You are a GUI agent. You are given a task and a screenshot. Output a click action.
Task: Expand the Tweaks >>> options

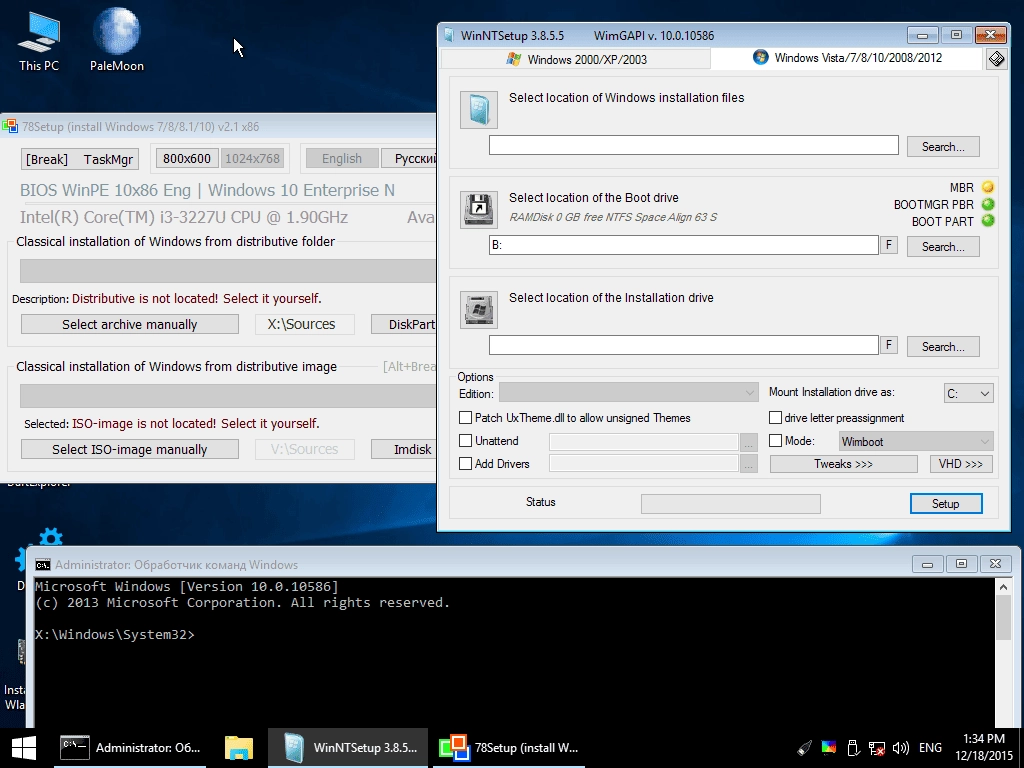click(x=843, y=464)
